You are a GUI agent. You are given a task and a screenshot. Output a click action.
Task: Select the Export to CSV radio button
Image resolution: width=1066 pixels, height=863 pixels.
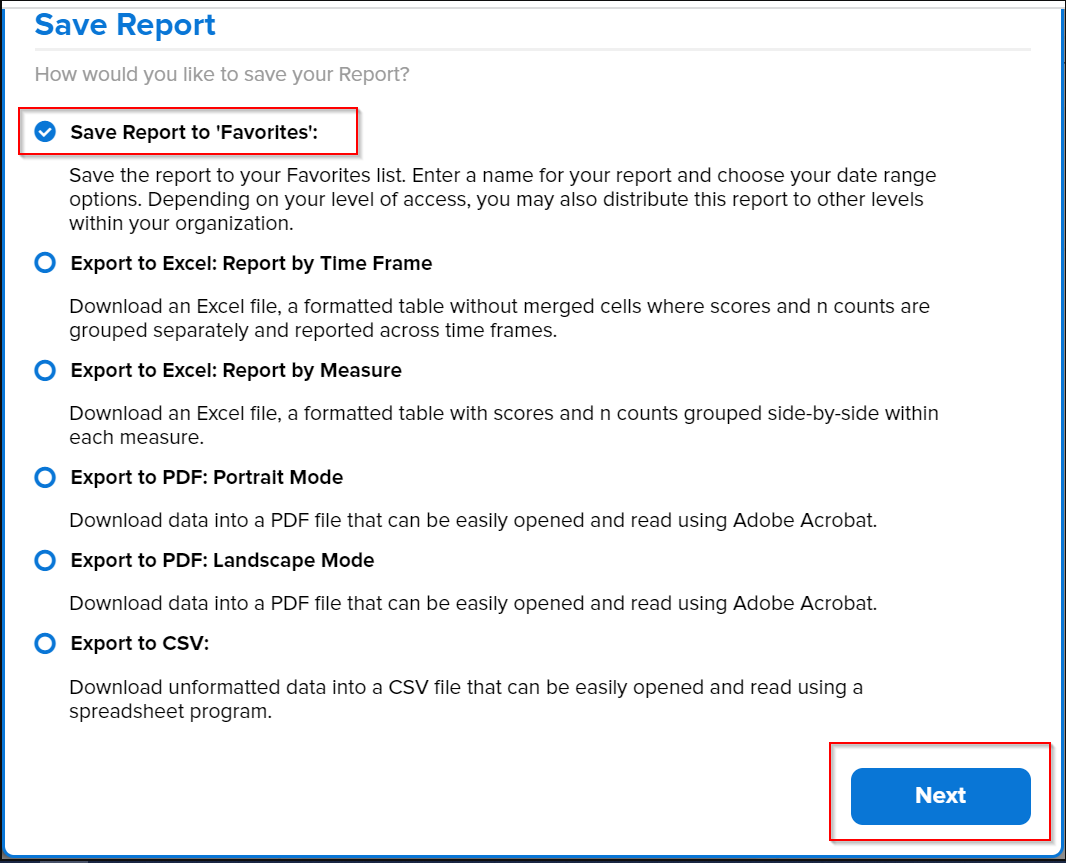pos(45,644)
